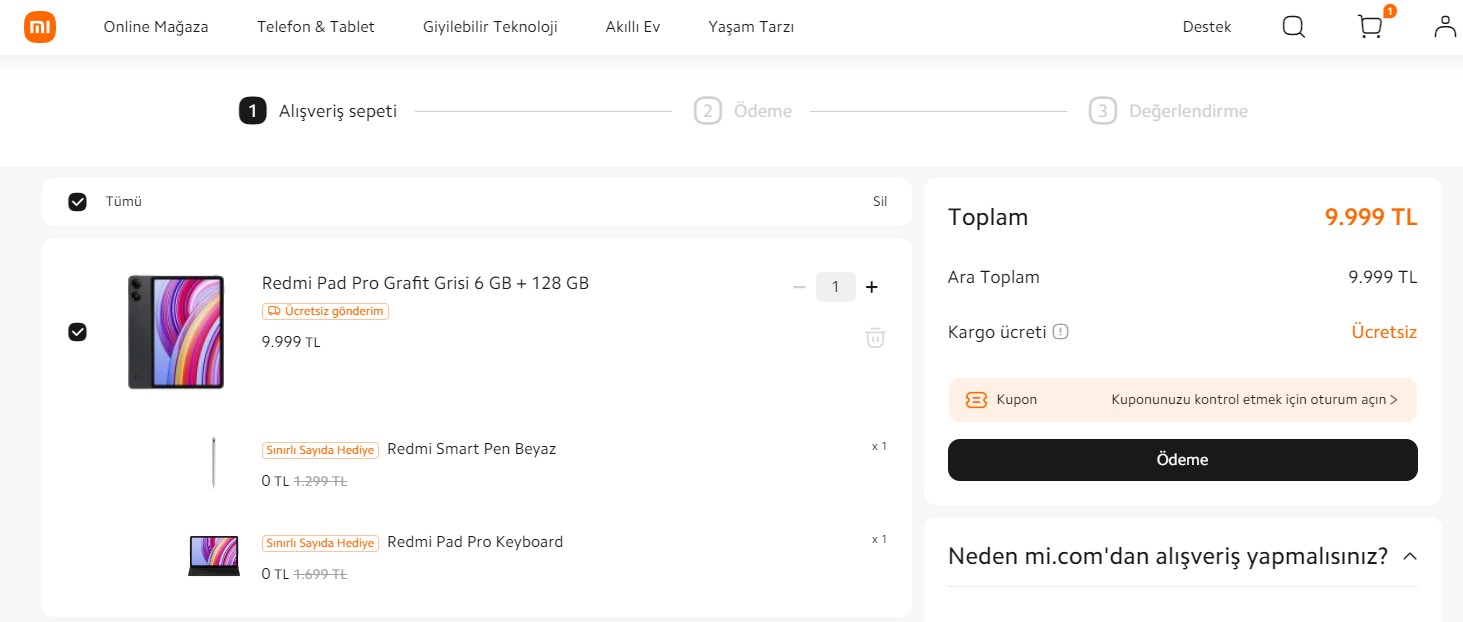Collapse the Neden mi.com'dan alışveriş section
Viewport: 1463px width, 622px height.
[x=1410, y=556]
